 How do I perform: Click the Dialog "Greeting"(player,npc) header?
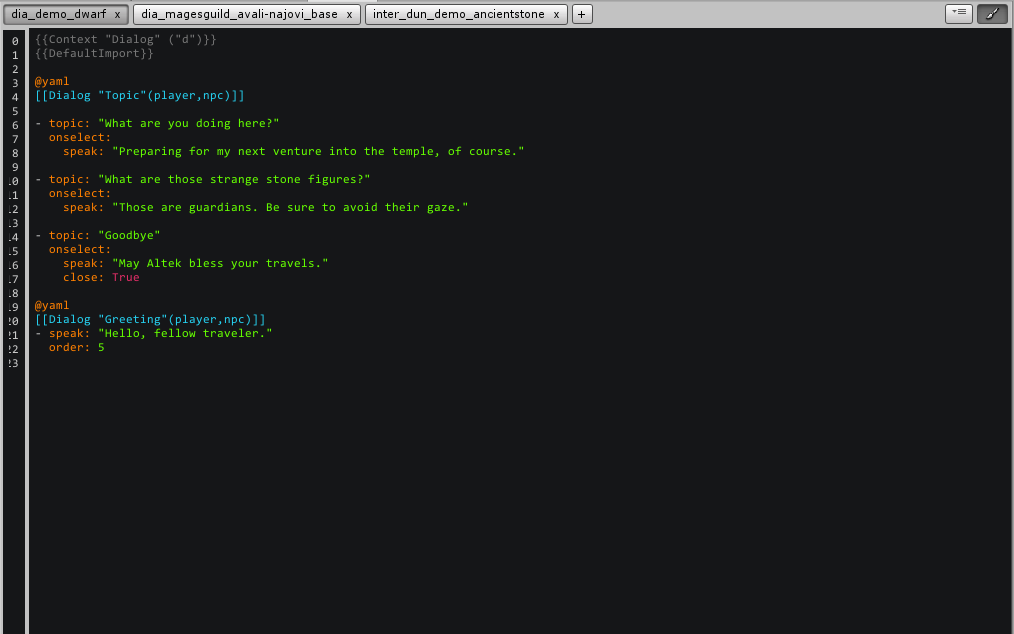(x=150, y=320)
